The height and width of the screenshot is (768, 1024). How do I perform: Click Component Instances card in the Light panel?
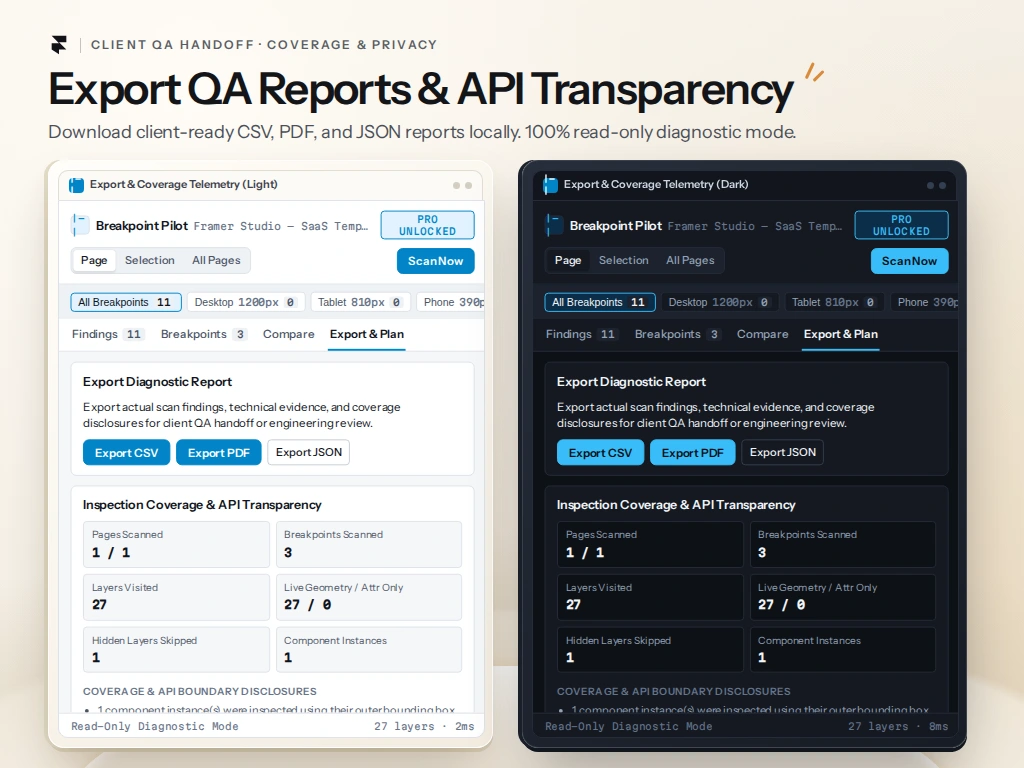[369, 650]
